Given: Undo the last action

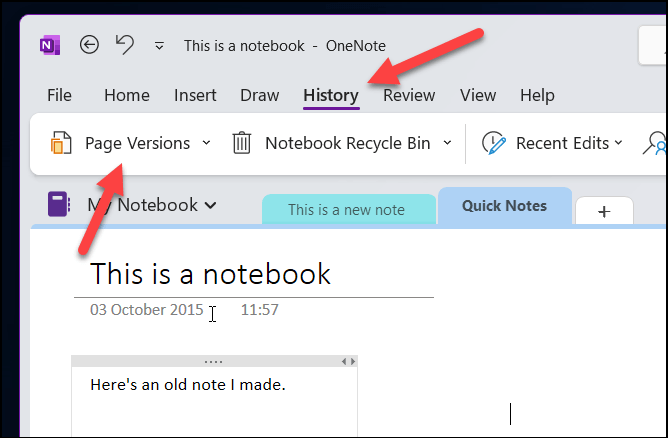Looking at the screenshot, I should (125, 45).
